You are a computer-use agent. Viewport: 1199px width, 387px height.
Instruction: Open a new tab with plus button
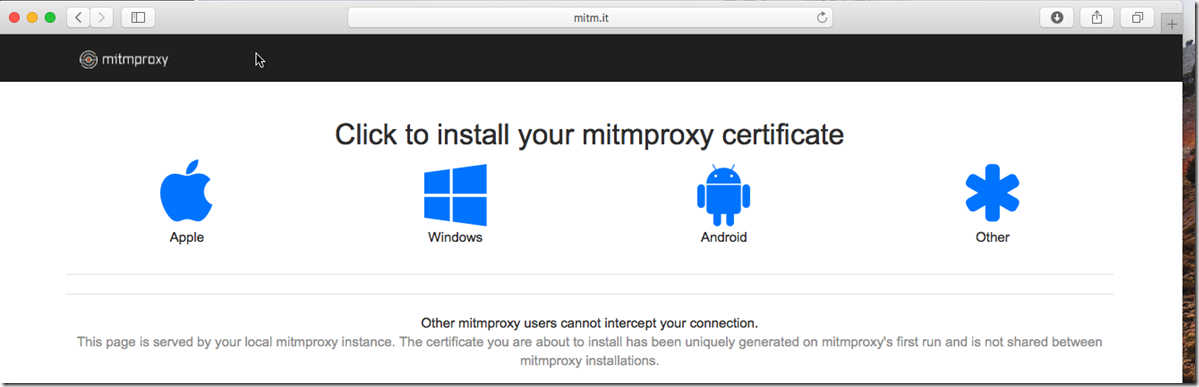tap(1172, 24)
